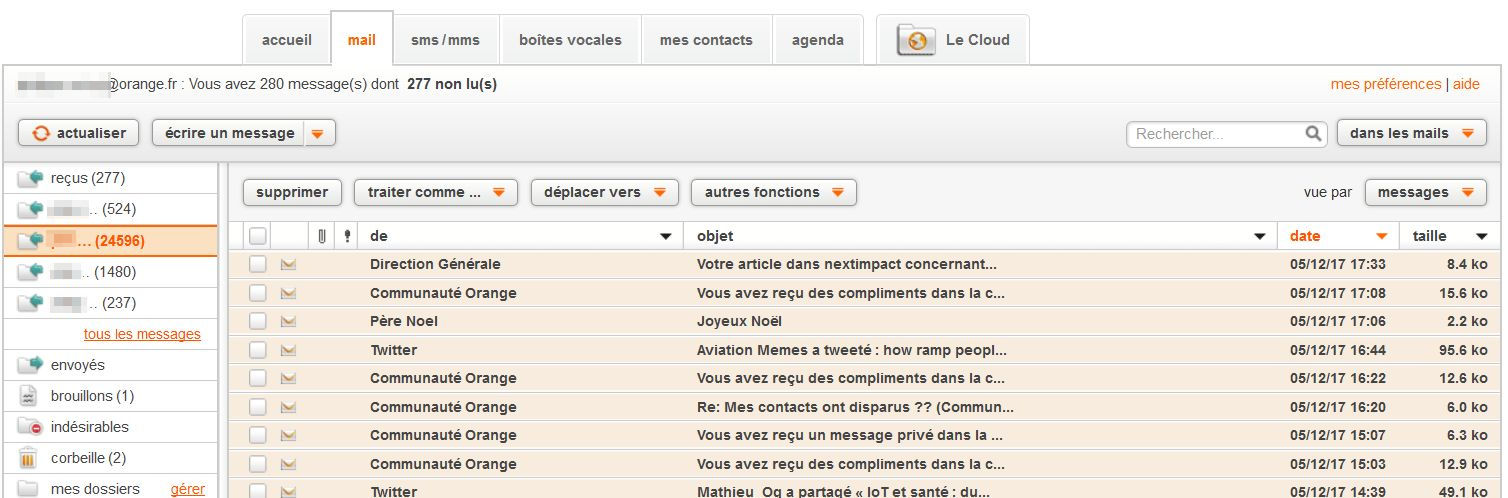Expand the 'traiter comme' dropdown
Viewport: 1508px width, 498px height.
(435, 192)
